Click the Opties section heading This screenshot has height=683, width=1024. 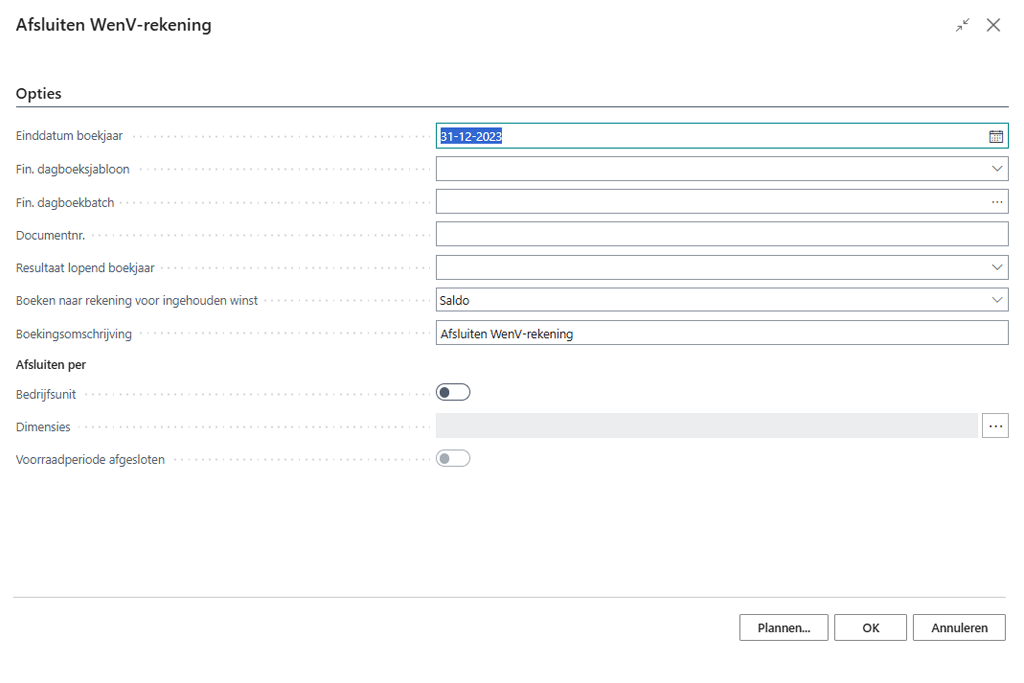point(39,93)
